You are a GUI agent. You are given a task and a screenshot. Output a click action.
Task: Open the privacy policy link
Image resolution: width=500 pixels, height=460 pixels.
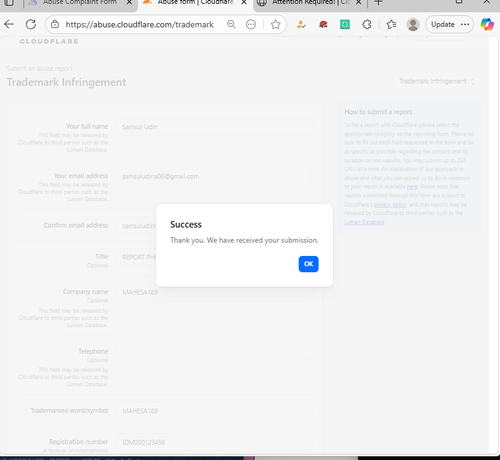pyautogui.click(x=390, y=204)
